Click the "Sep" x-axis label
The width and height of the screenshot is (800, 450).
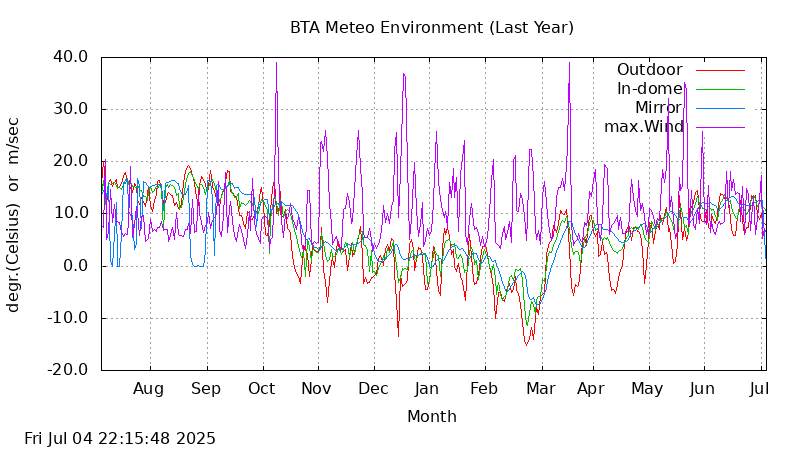[206, 389]
